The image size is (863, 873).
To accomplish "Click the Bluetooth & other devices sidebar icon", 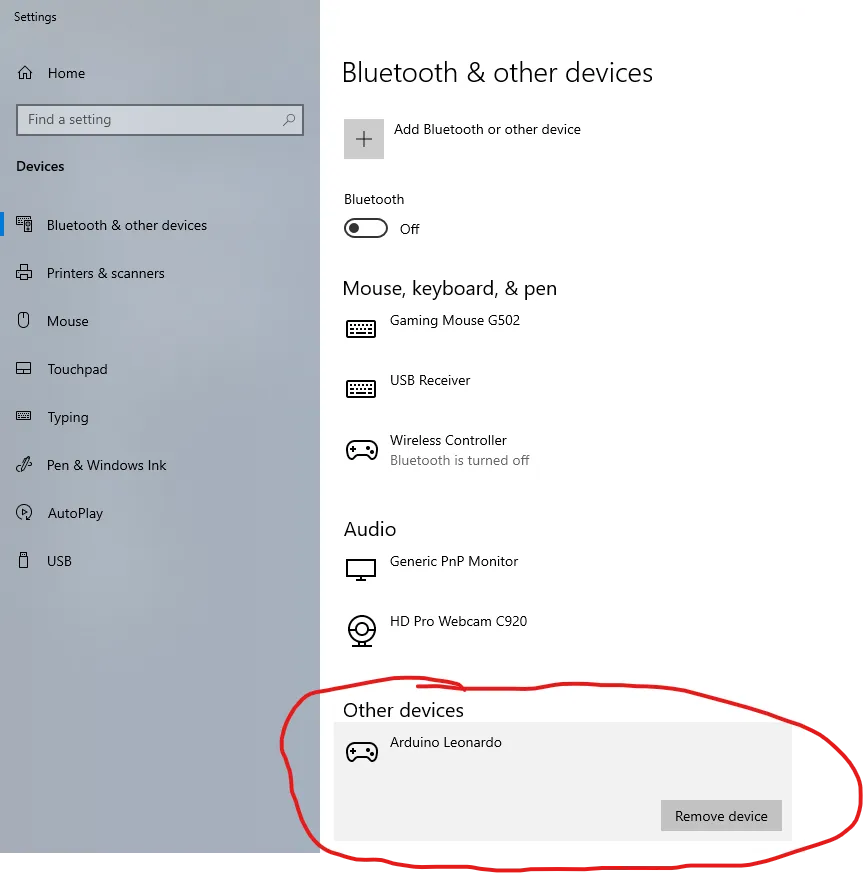I will (x=24, y=224).
